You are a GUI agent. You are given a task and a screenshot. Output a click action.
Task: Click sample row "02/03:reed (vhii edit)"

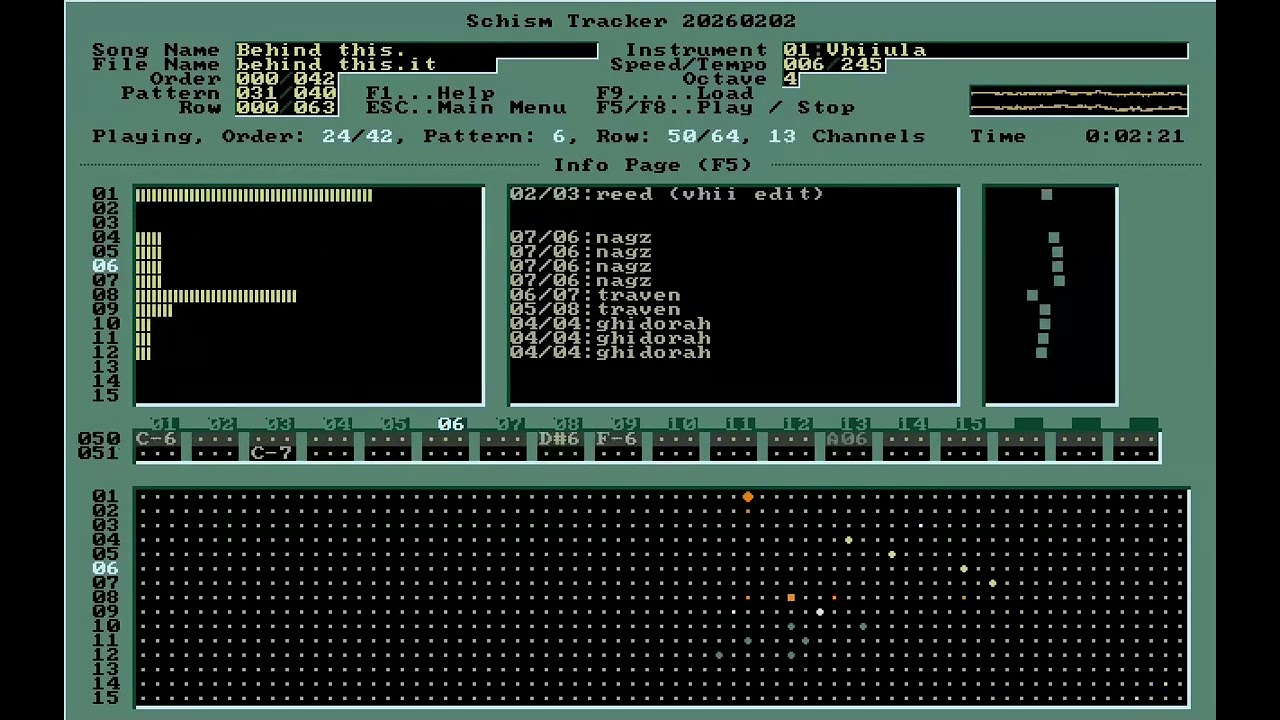[x=667, y=194]
